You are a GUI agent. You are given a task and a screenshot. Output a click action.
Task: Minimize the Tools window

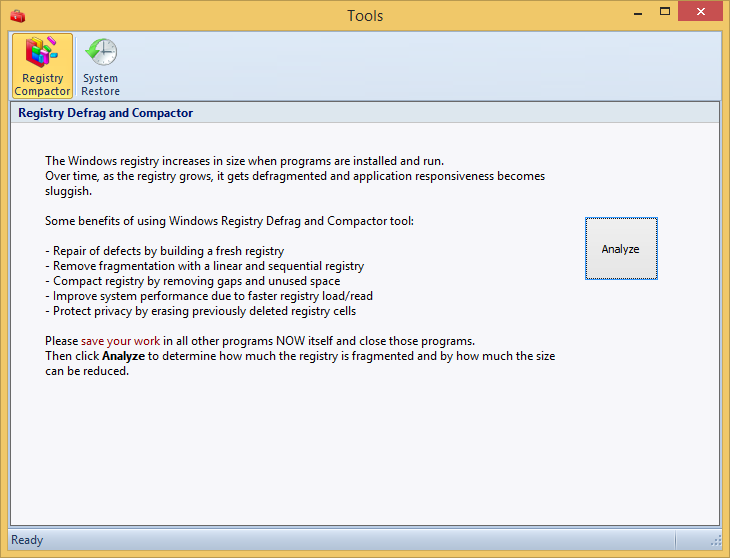(638, 13)
